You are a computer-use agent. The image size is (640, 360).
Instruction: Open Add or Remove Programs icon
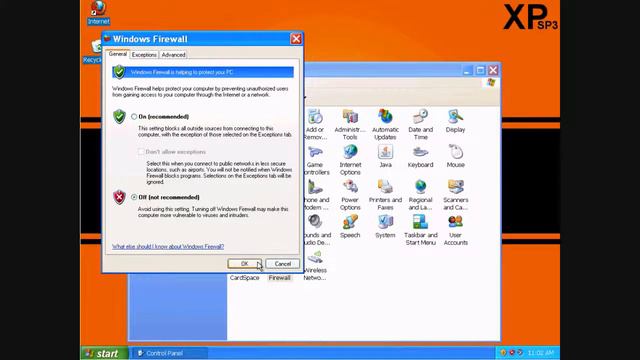click(x=315, y=117)
